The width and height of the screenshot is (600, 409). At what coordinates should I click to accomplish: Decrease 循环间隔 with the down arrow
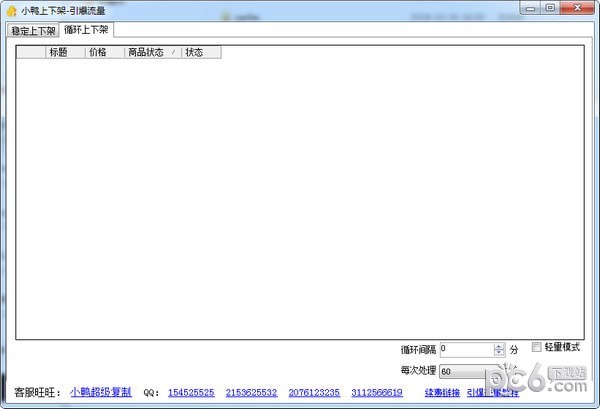tap(499, 353)
